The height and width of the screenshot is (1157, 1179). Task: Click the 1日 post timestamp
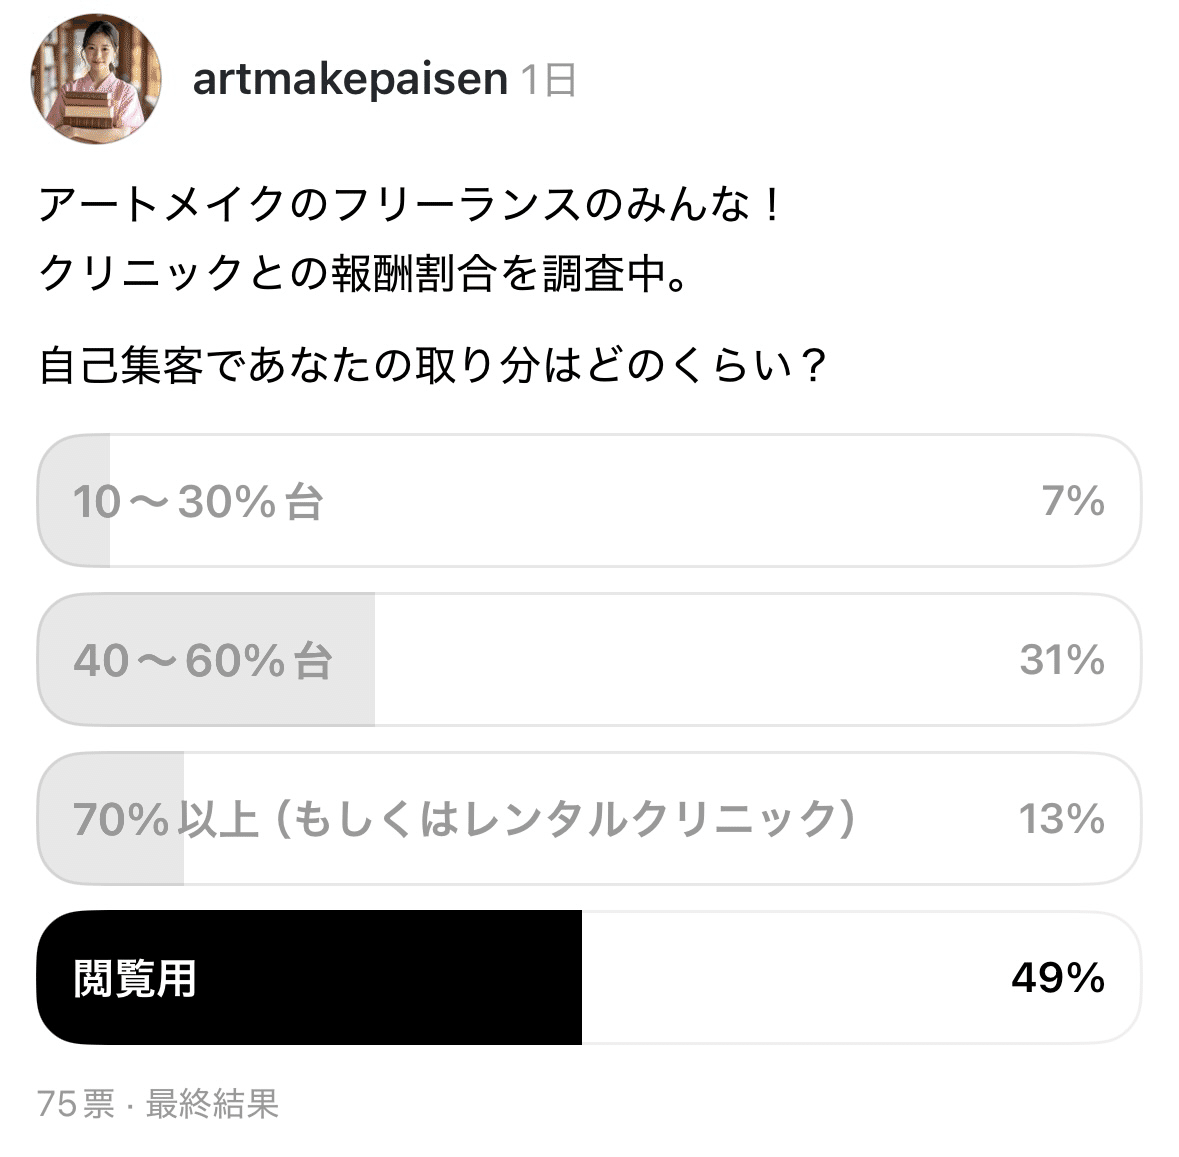(x=549, y=79)
